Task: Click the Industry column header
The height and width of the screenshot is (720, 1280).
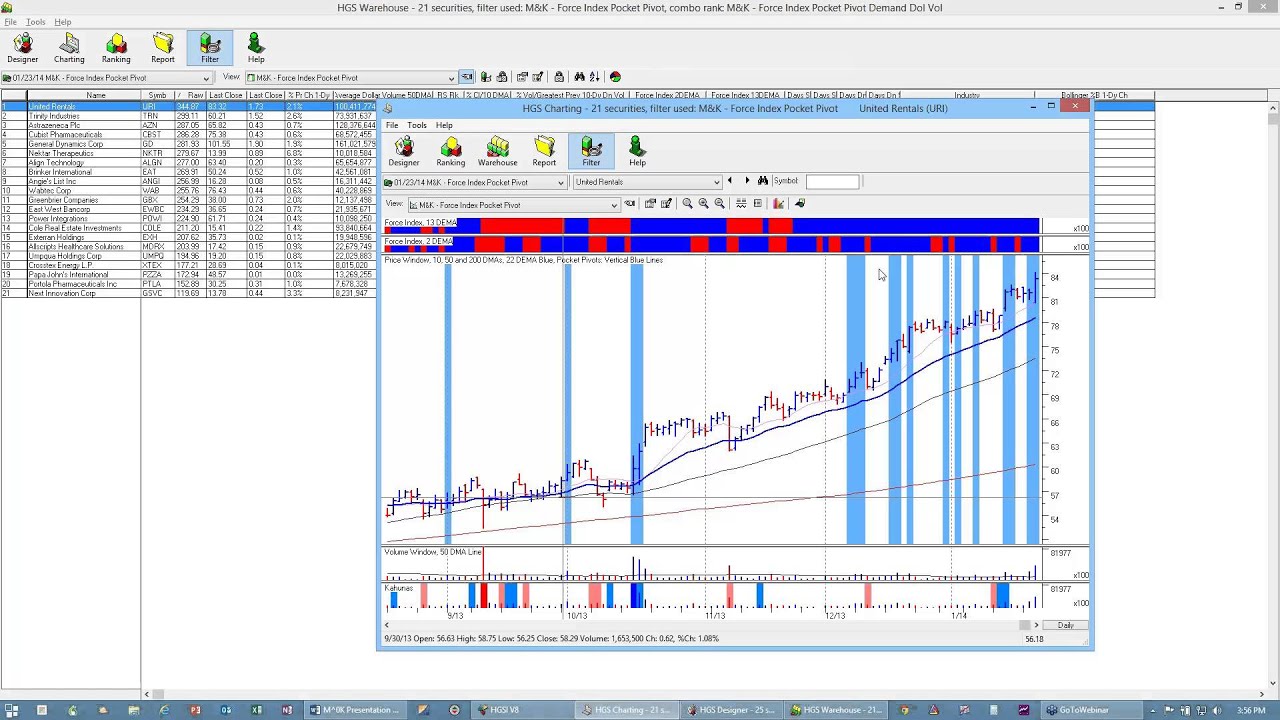Action: (966, 96)
